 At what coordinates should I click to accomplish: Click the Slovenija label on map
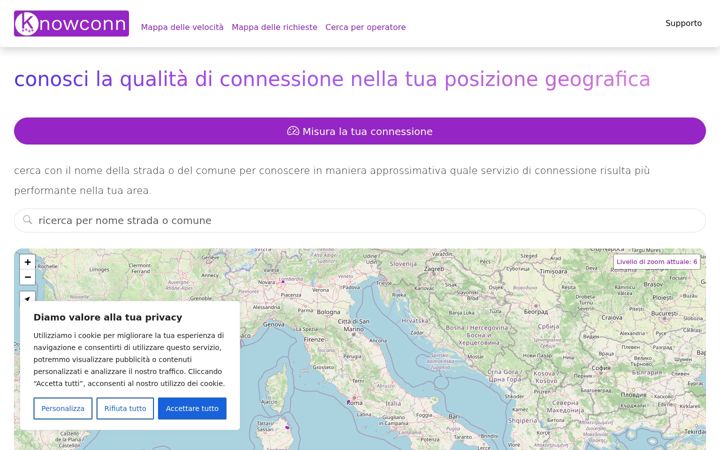403,264
